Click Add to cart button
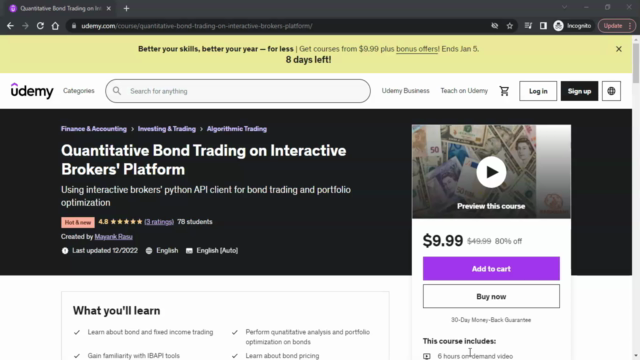Screen dimensions: 640x360 click(491, 269)
